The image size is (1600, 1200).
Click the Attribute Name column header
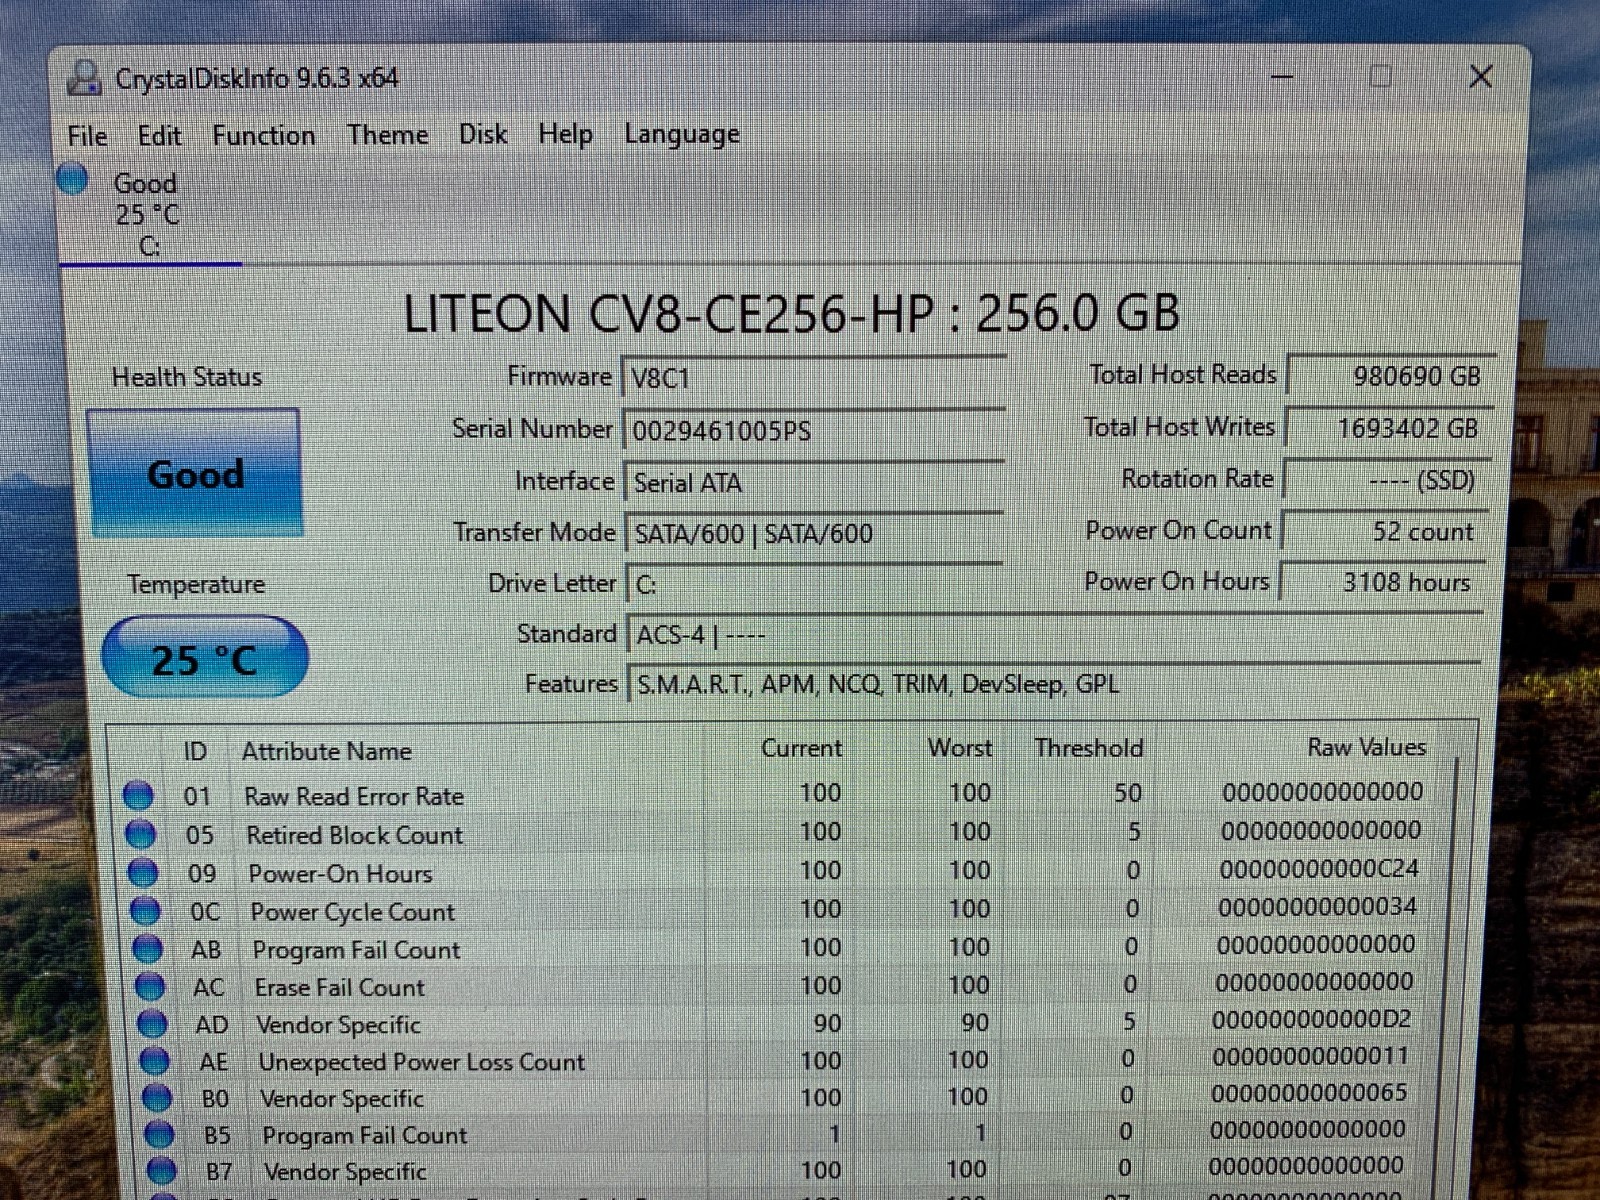pos(327,751)
